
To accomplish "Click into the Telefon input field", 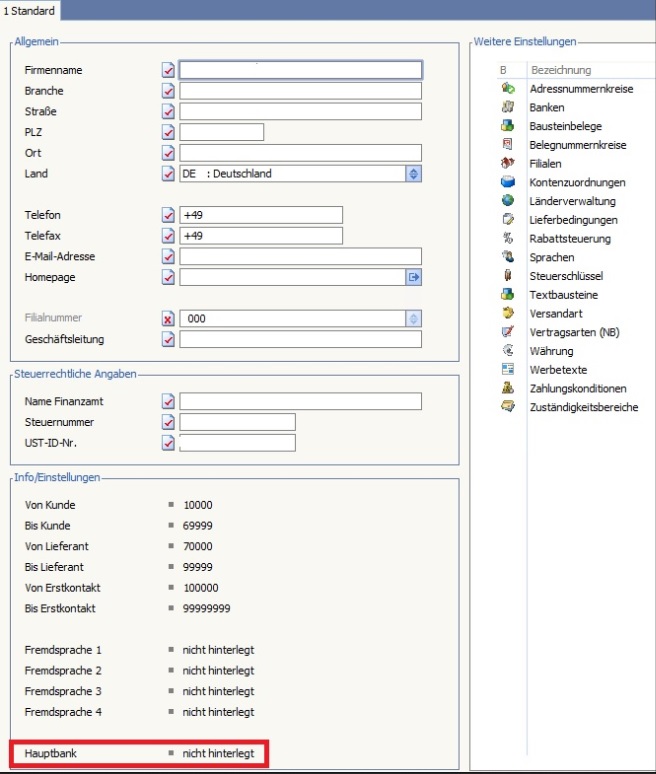I will coord(261,215).
